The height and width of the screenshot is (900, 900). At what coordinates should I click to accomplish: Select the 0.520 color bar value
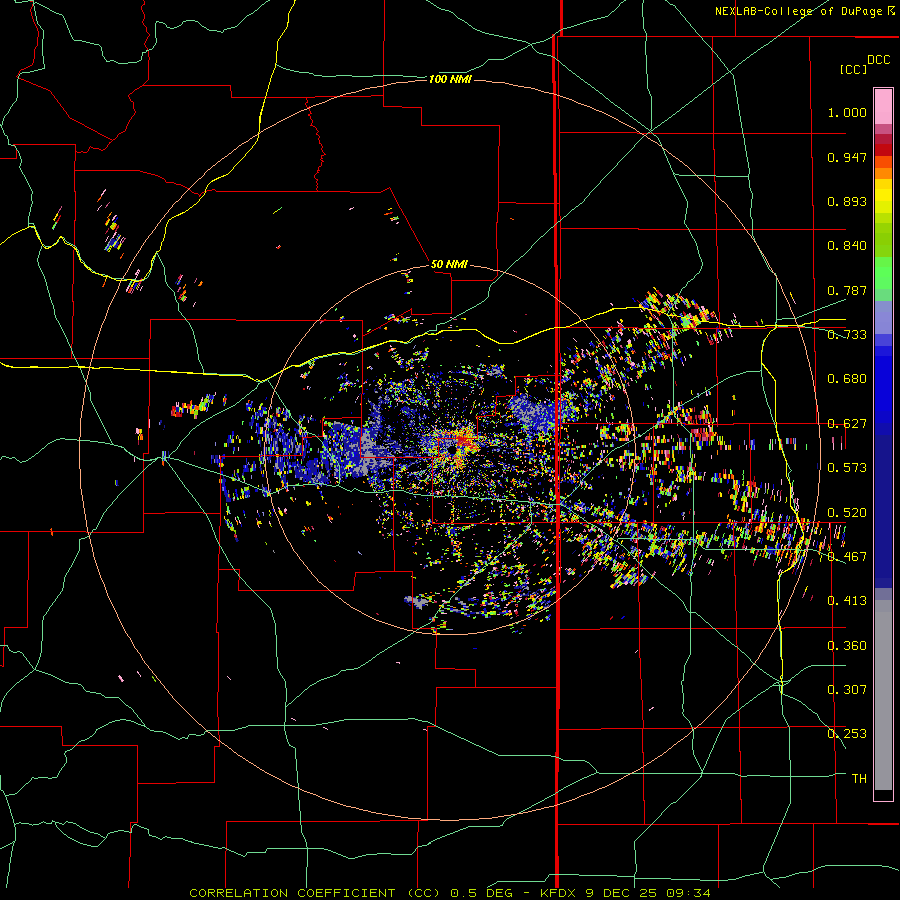coord(847,513)
